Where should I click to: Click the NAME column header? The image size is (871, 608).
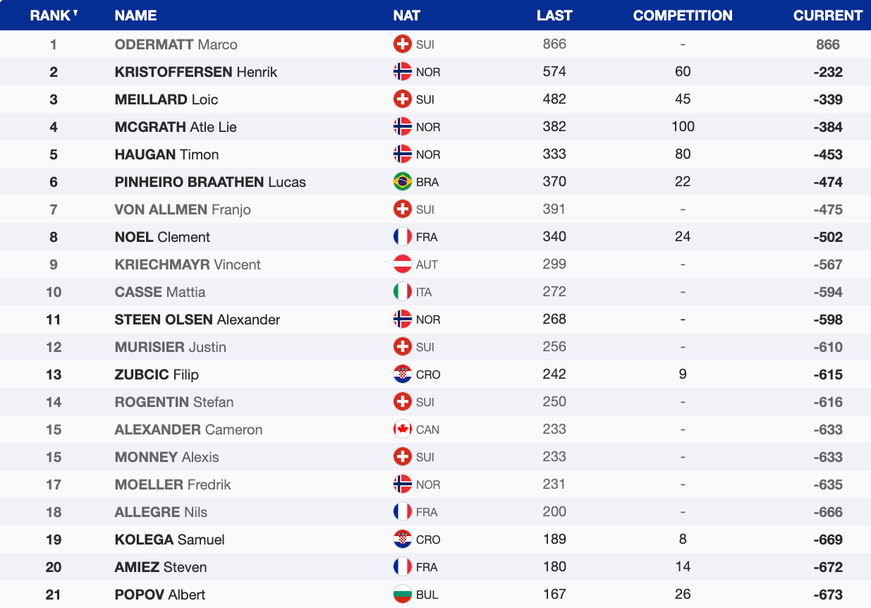click(136, 15)
